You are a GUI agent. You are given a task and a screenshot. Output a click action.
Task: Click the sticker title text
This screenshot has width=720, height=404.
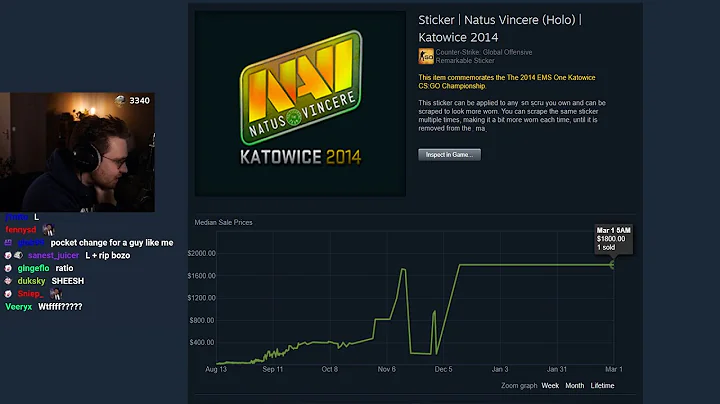pos(500,28)
